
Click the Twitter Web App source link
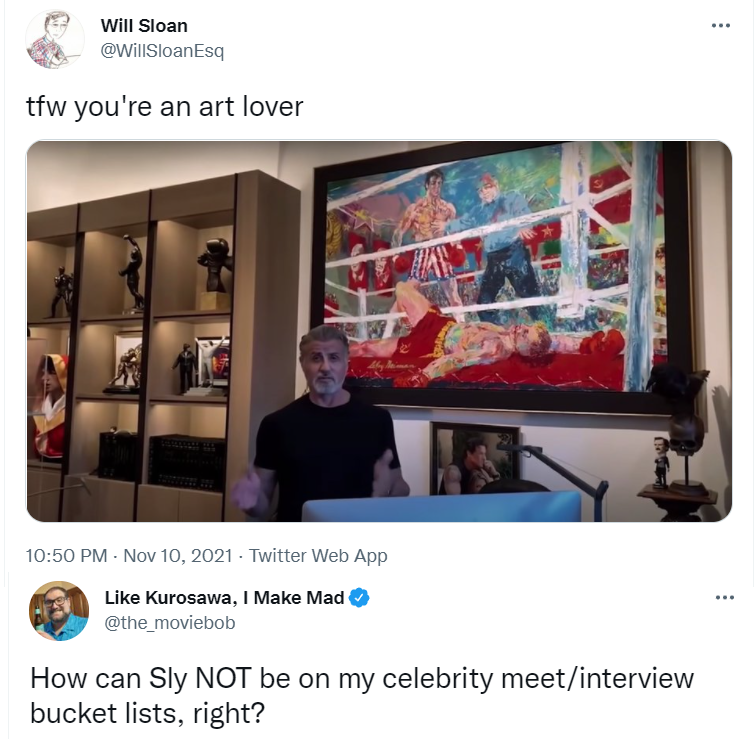pos(318,555)
